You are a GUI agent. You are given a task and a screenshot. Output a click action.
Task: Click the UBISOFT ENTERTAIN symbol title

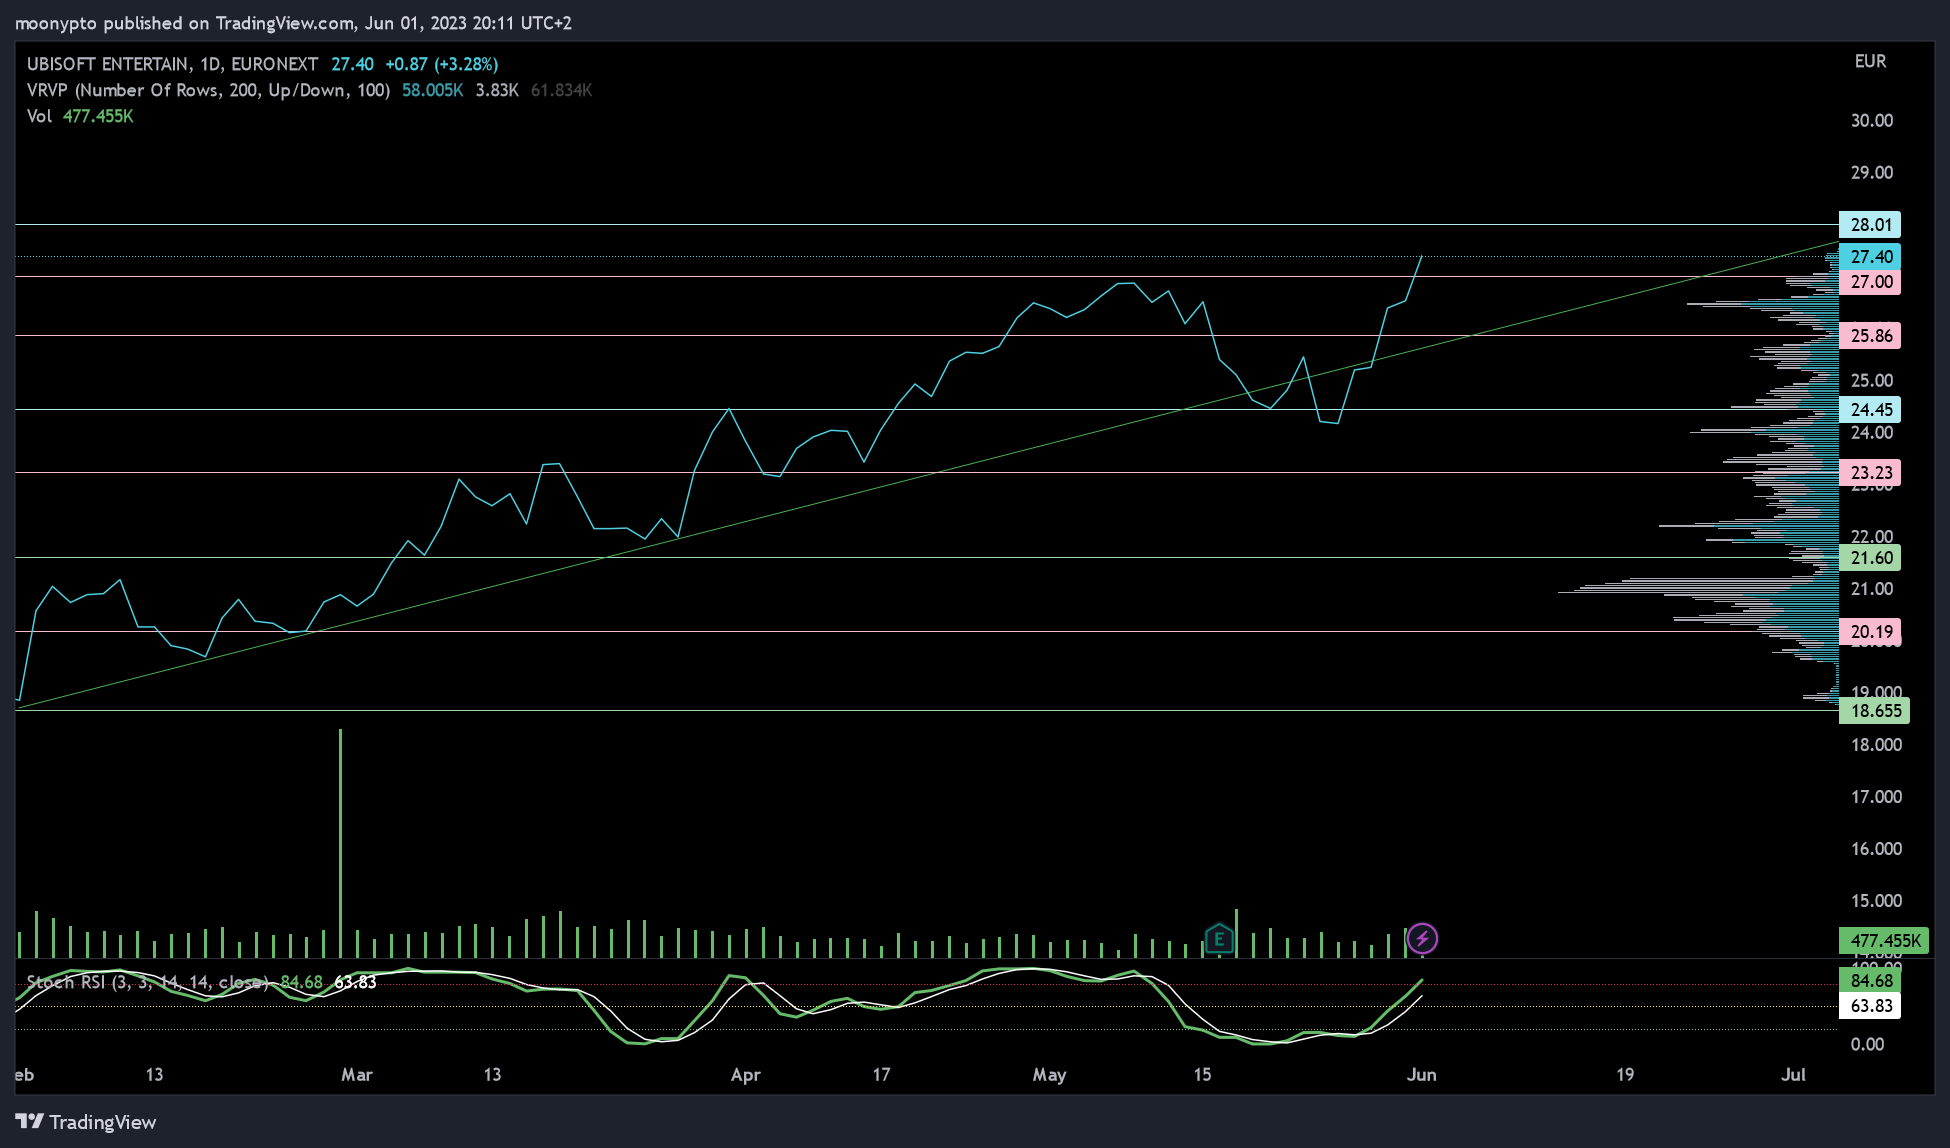click(x=108, y=64)
